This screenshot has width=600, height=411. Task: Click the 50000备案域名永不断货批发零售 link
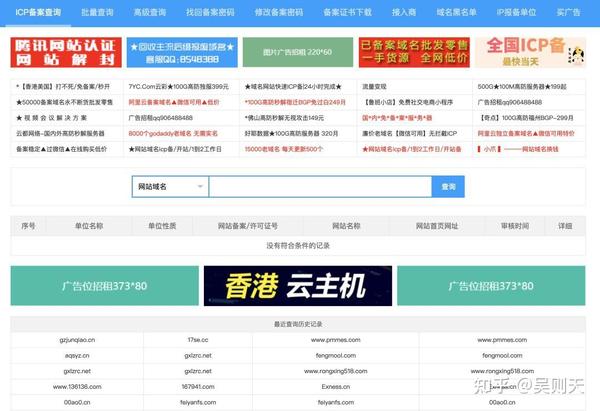point(64,102)
